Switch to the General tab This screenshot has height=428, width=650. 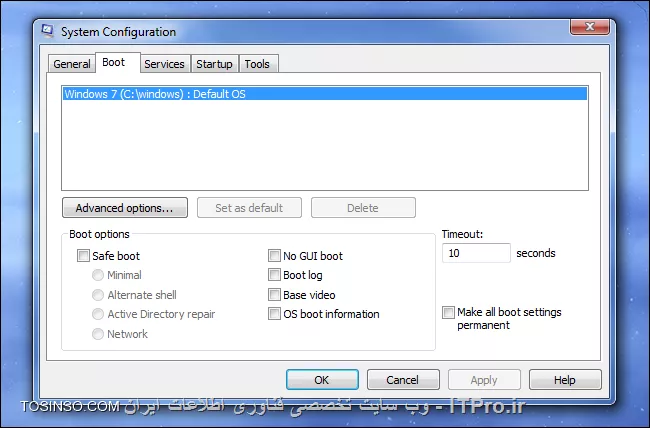click(72, 64)
